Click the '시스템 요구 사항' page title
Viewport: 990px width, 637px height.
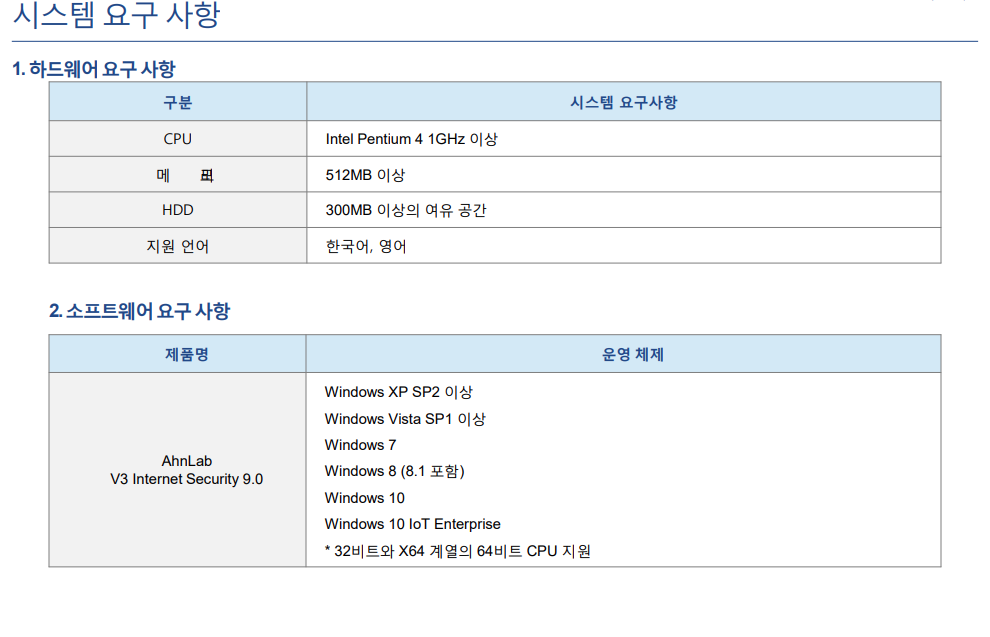117,15
